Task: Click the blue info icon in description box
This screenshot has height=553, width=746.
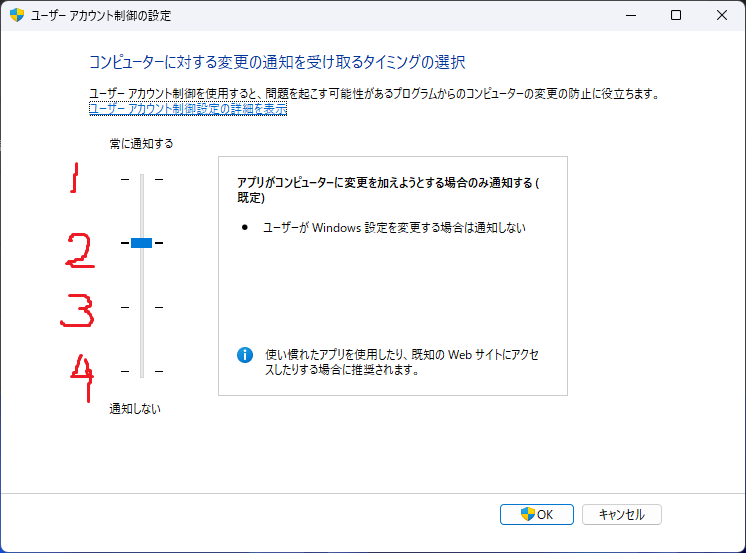Action: (245, 355)
